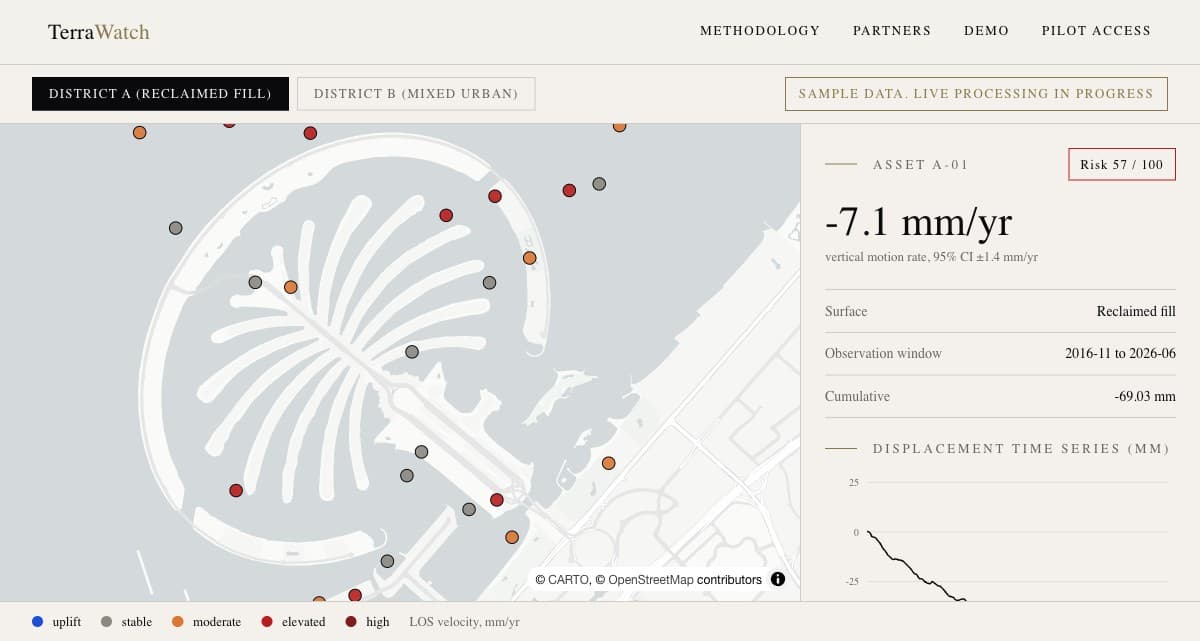
Task: Select the gray marker alone in open water west of the crescent
Action: (176, 228)
